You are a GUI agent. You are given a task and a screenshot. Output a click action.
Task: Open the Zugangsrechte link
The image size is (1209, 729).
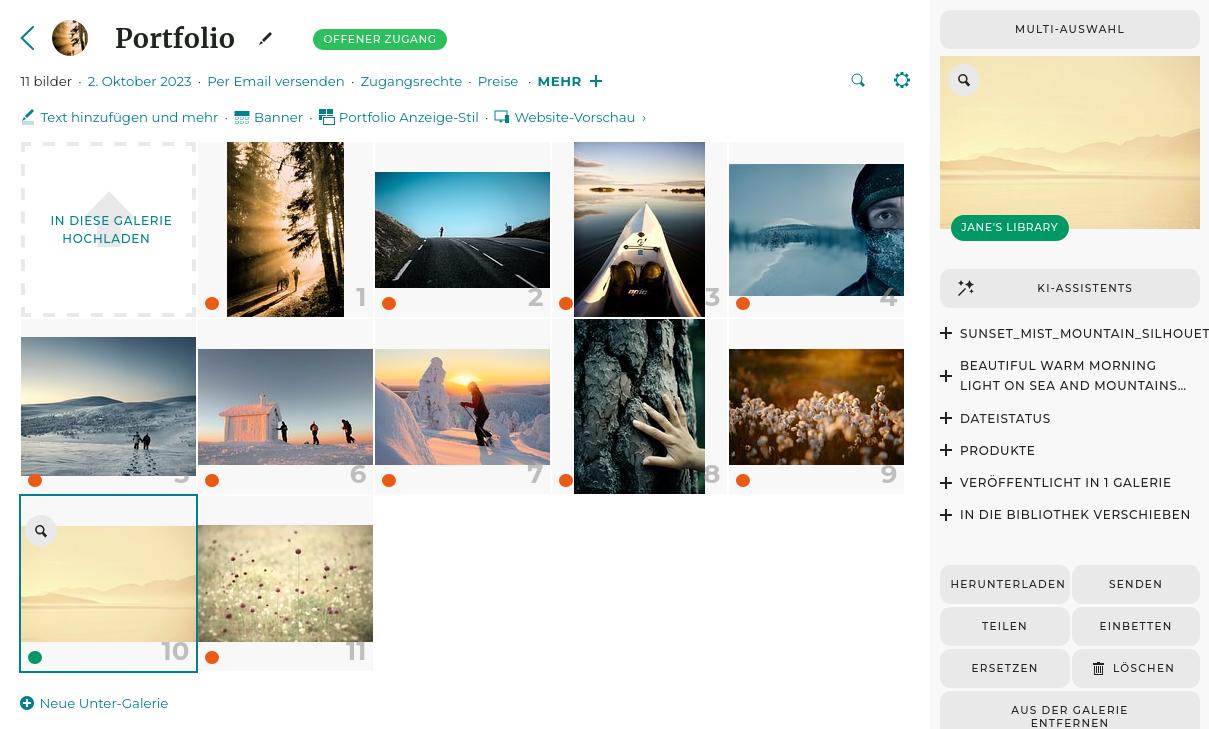(411, 81)
